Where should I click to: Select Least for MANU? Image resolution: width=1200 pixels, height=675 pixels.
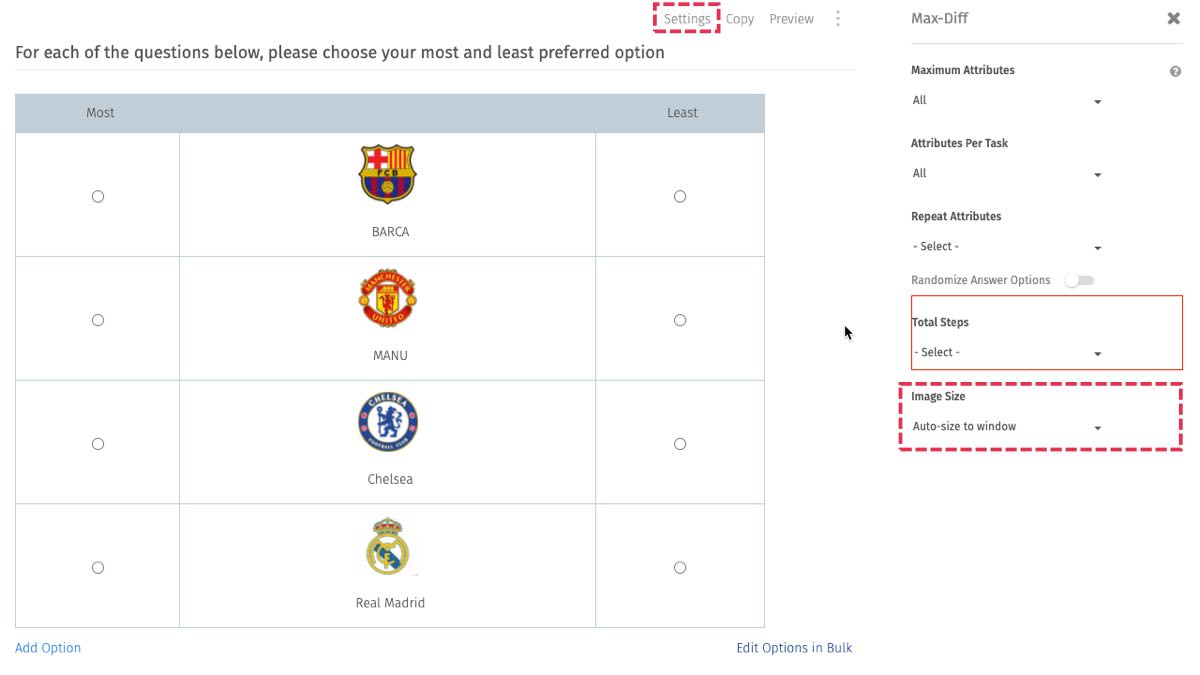pyautogui.click(x=680, y=320)
